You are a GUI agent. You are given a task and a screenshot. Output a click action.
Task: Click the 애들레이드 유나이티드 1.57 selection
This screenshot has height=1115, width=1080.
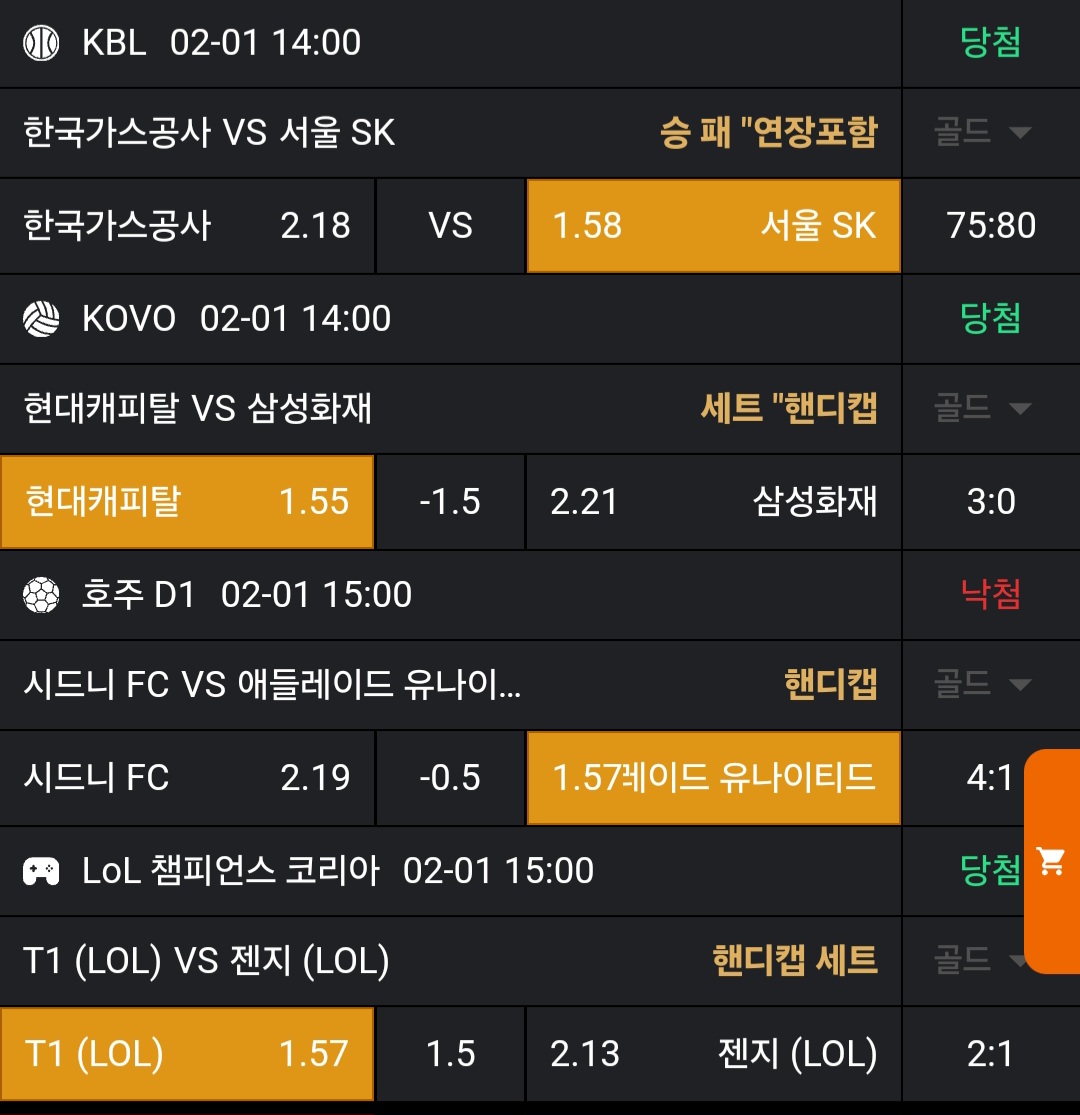[x=713, y=778]
